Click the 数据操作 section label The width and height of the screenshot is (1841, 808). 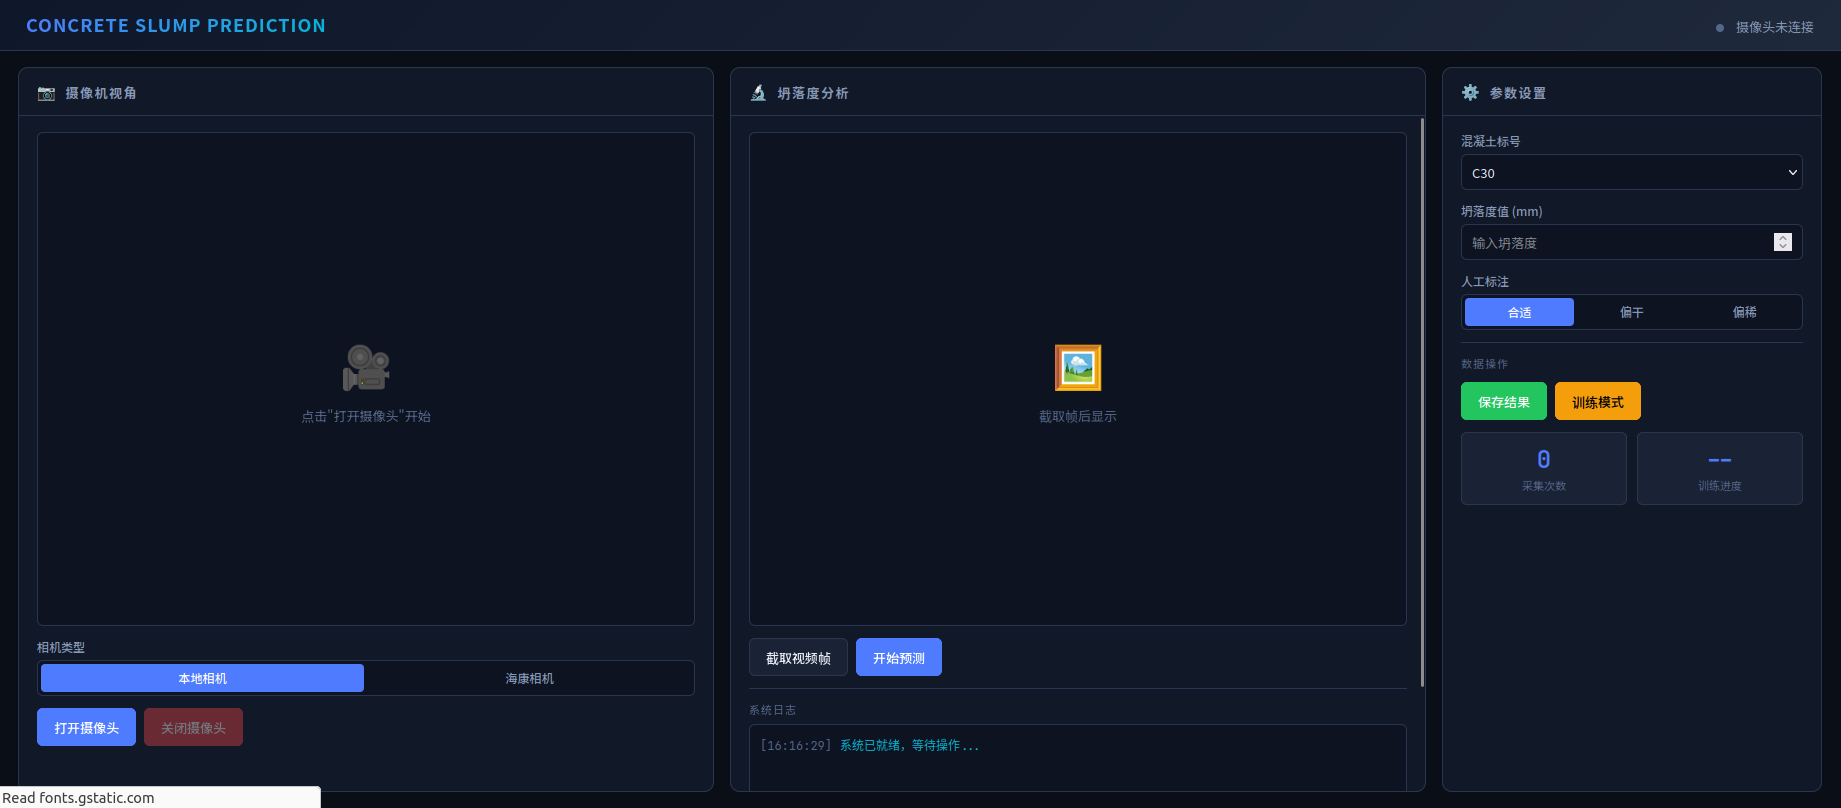(x=1485, y=364)
